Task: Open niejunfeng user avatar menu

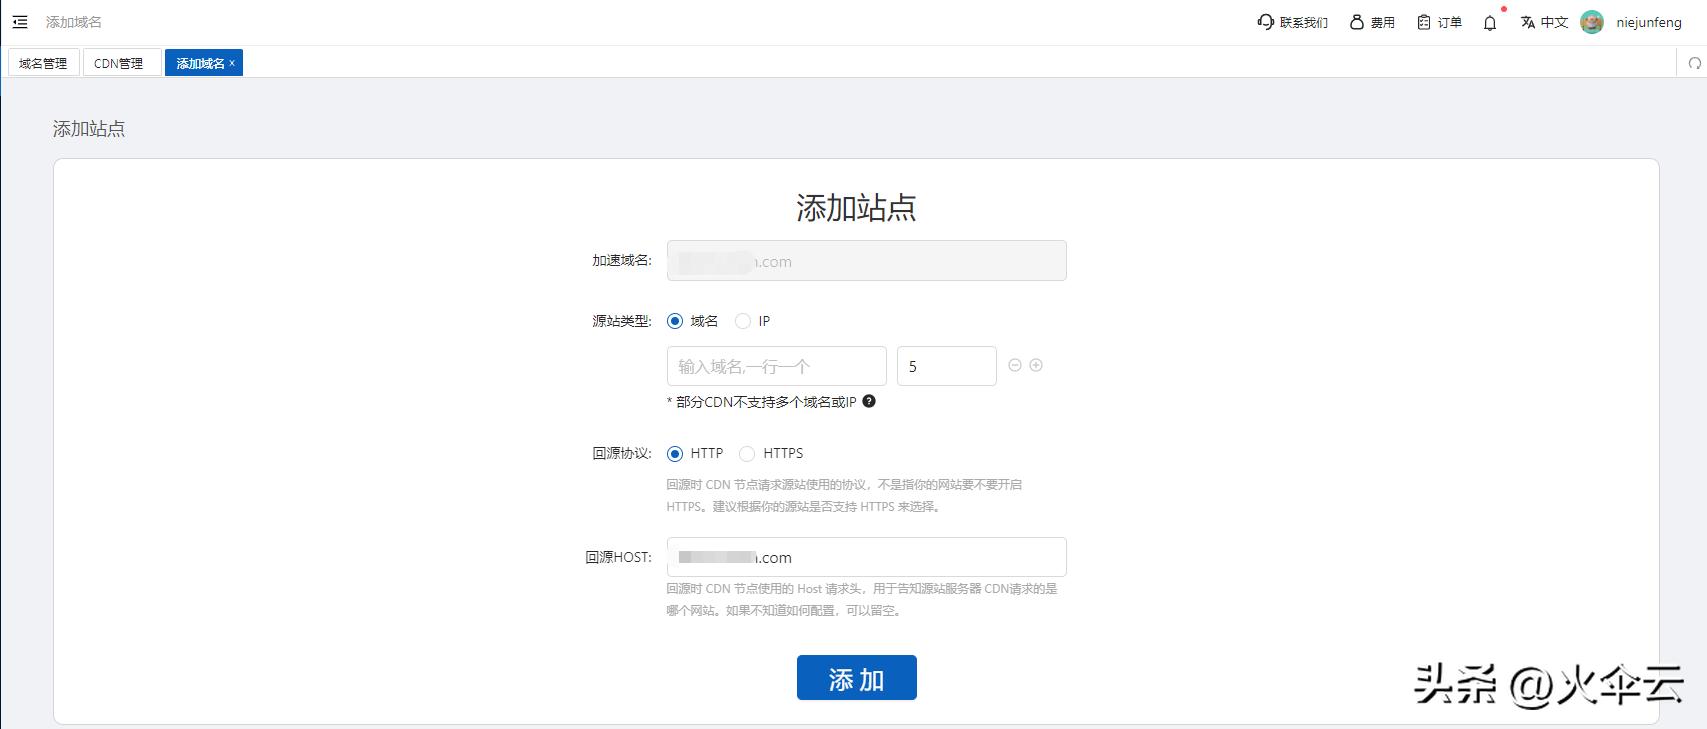Action: point(1592,22)
